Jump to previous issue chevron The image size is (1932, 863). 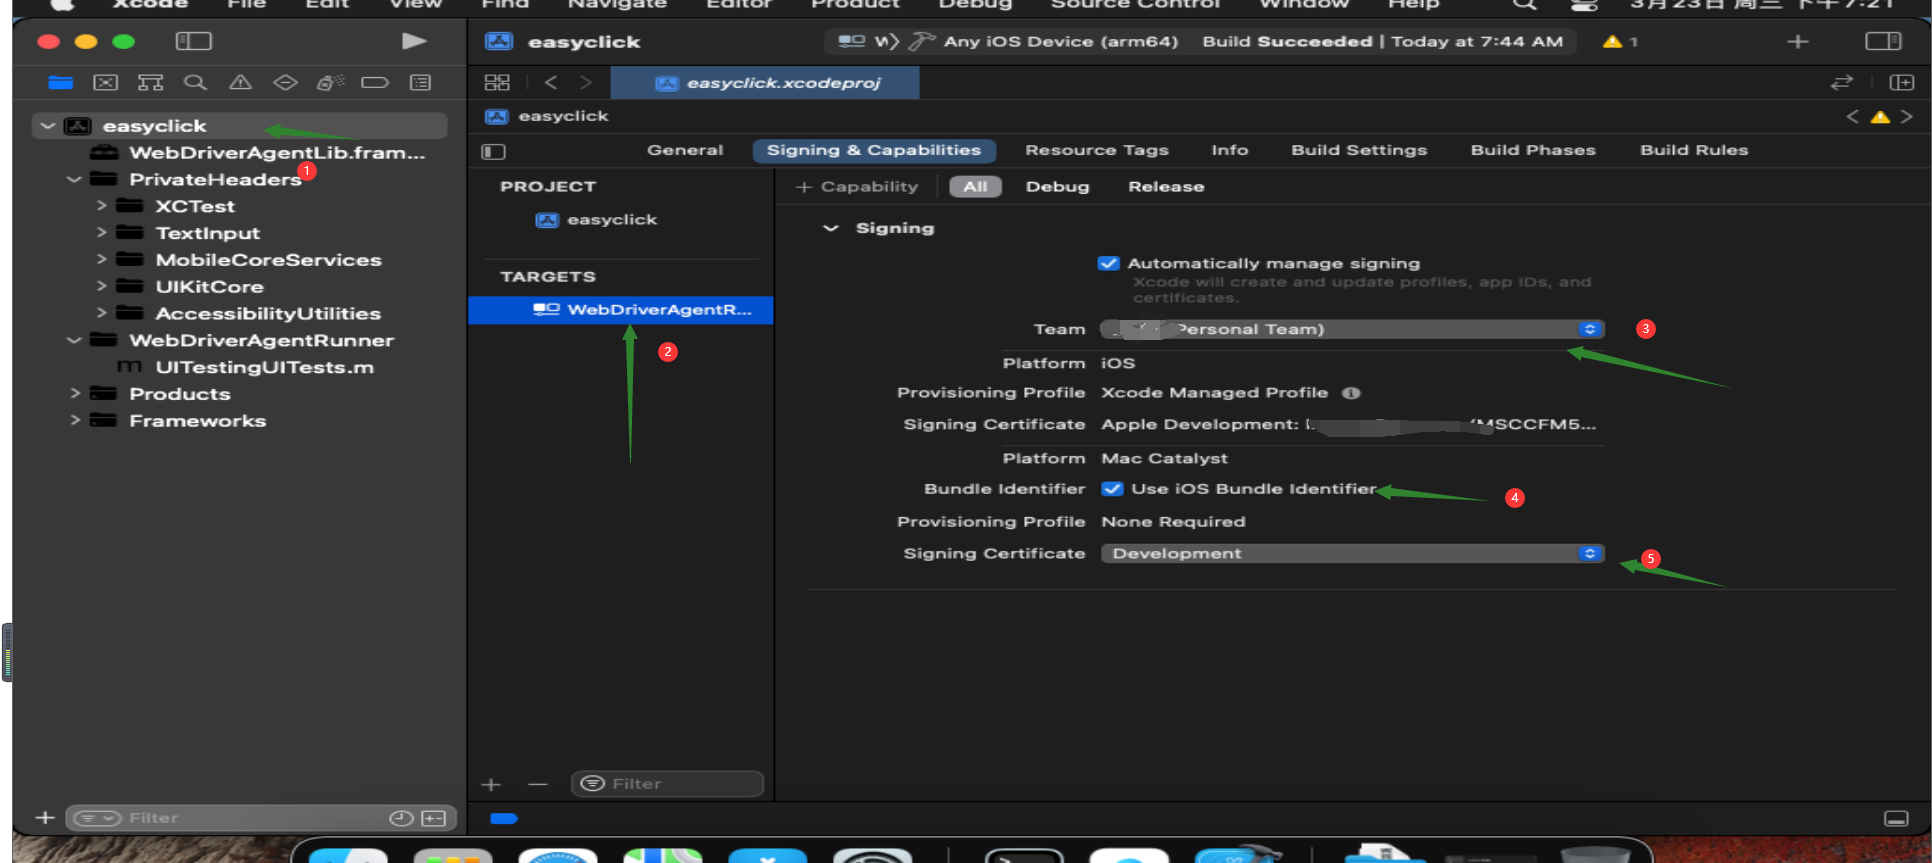tap(1853, 117)
